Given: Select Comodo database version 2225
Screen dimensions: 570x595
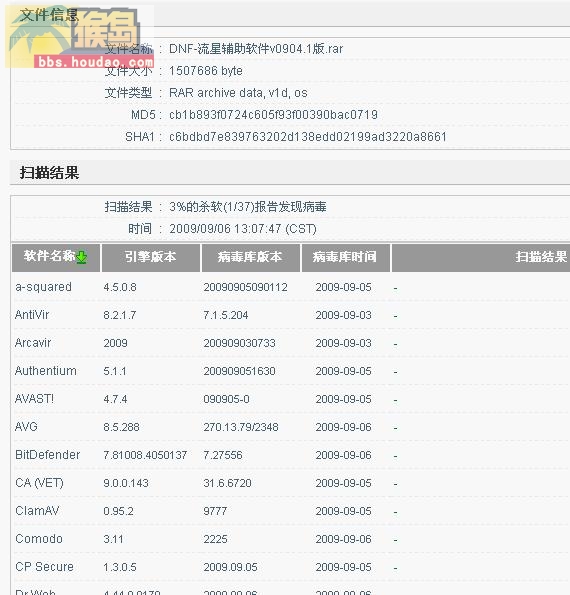Looking at the screenshot, I should click(x=216, y=539).
